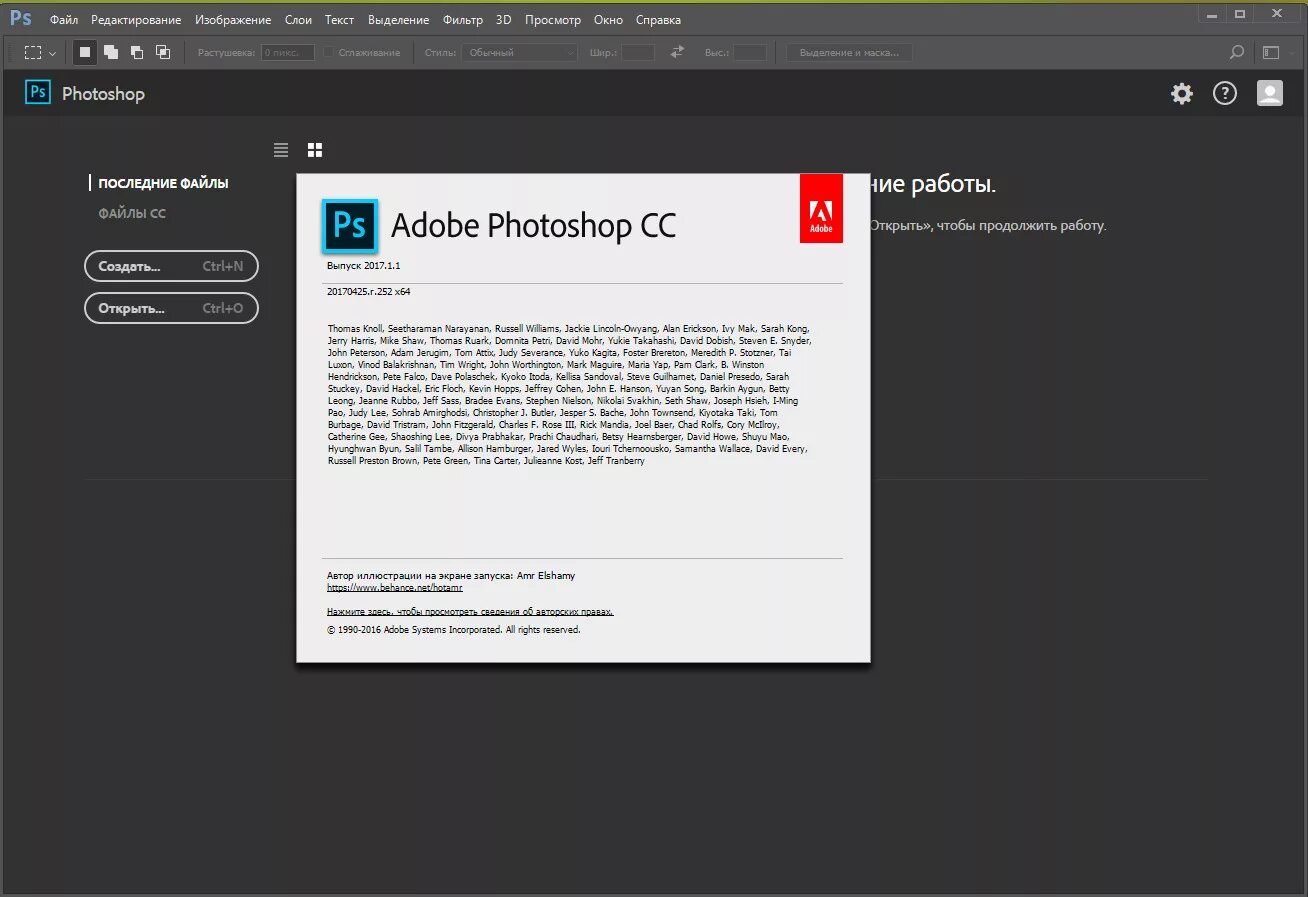Open the Фильтр menu
The height and width of the screenshot is (897, 1308).
coord(462,20)
